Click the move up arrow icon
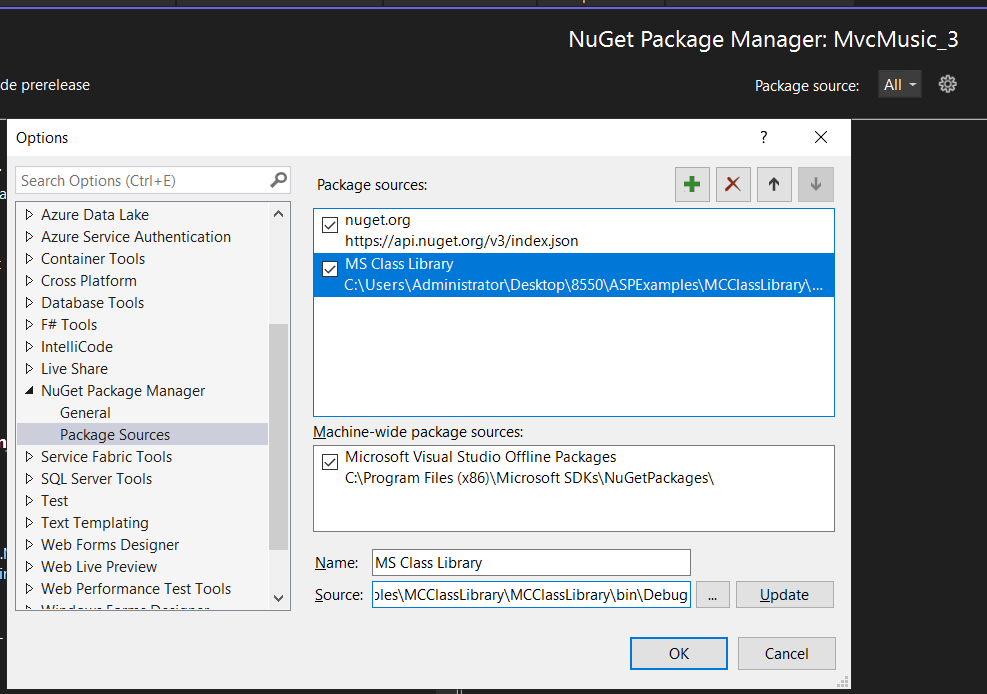 pos(774,184)
